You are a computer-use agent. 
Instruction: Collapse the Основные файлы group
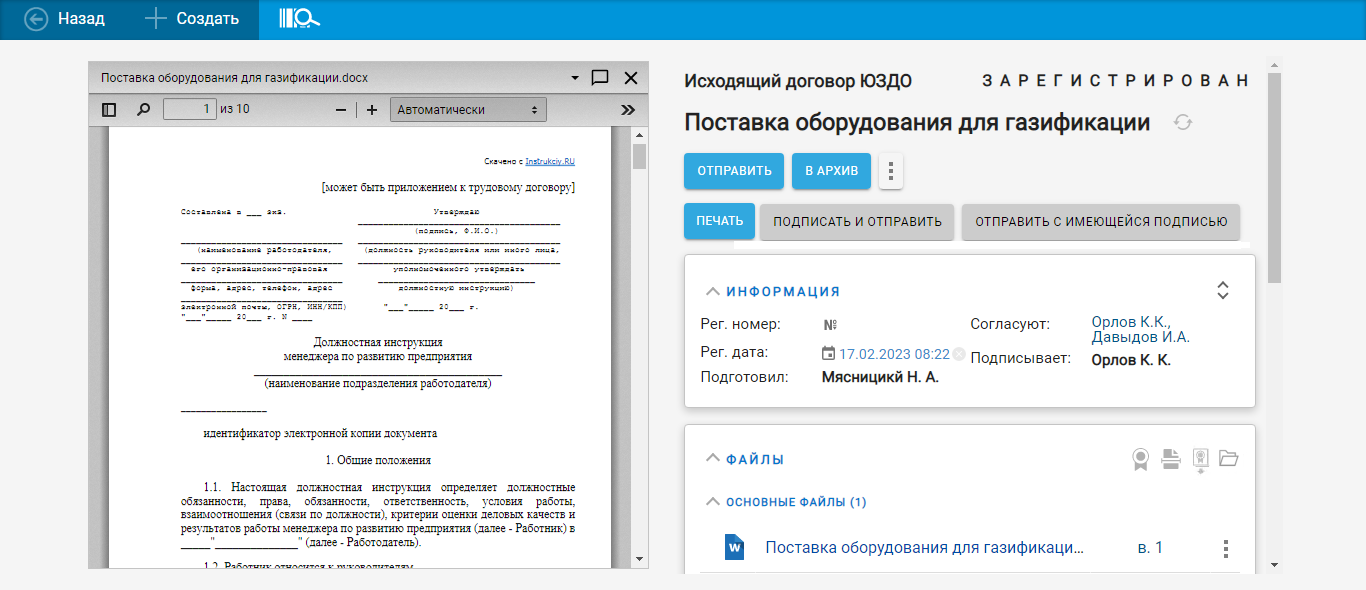[x=712, y=502]
